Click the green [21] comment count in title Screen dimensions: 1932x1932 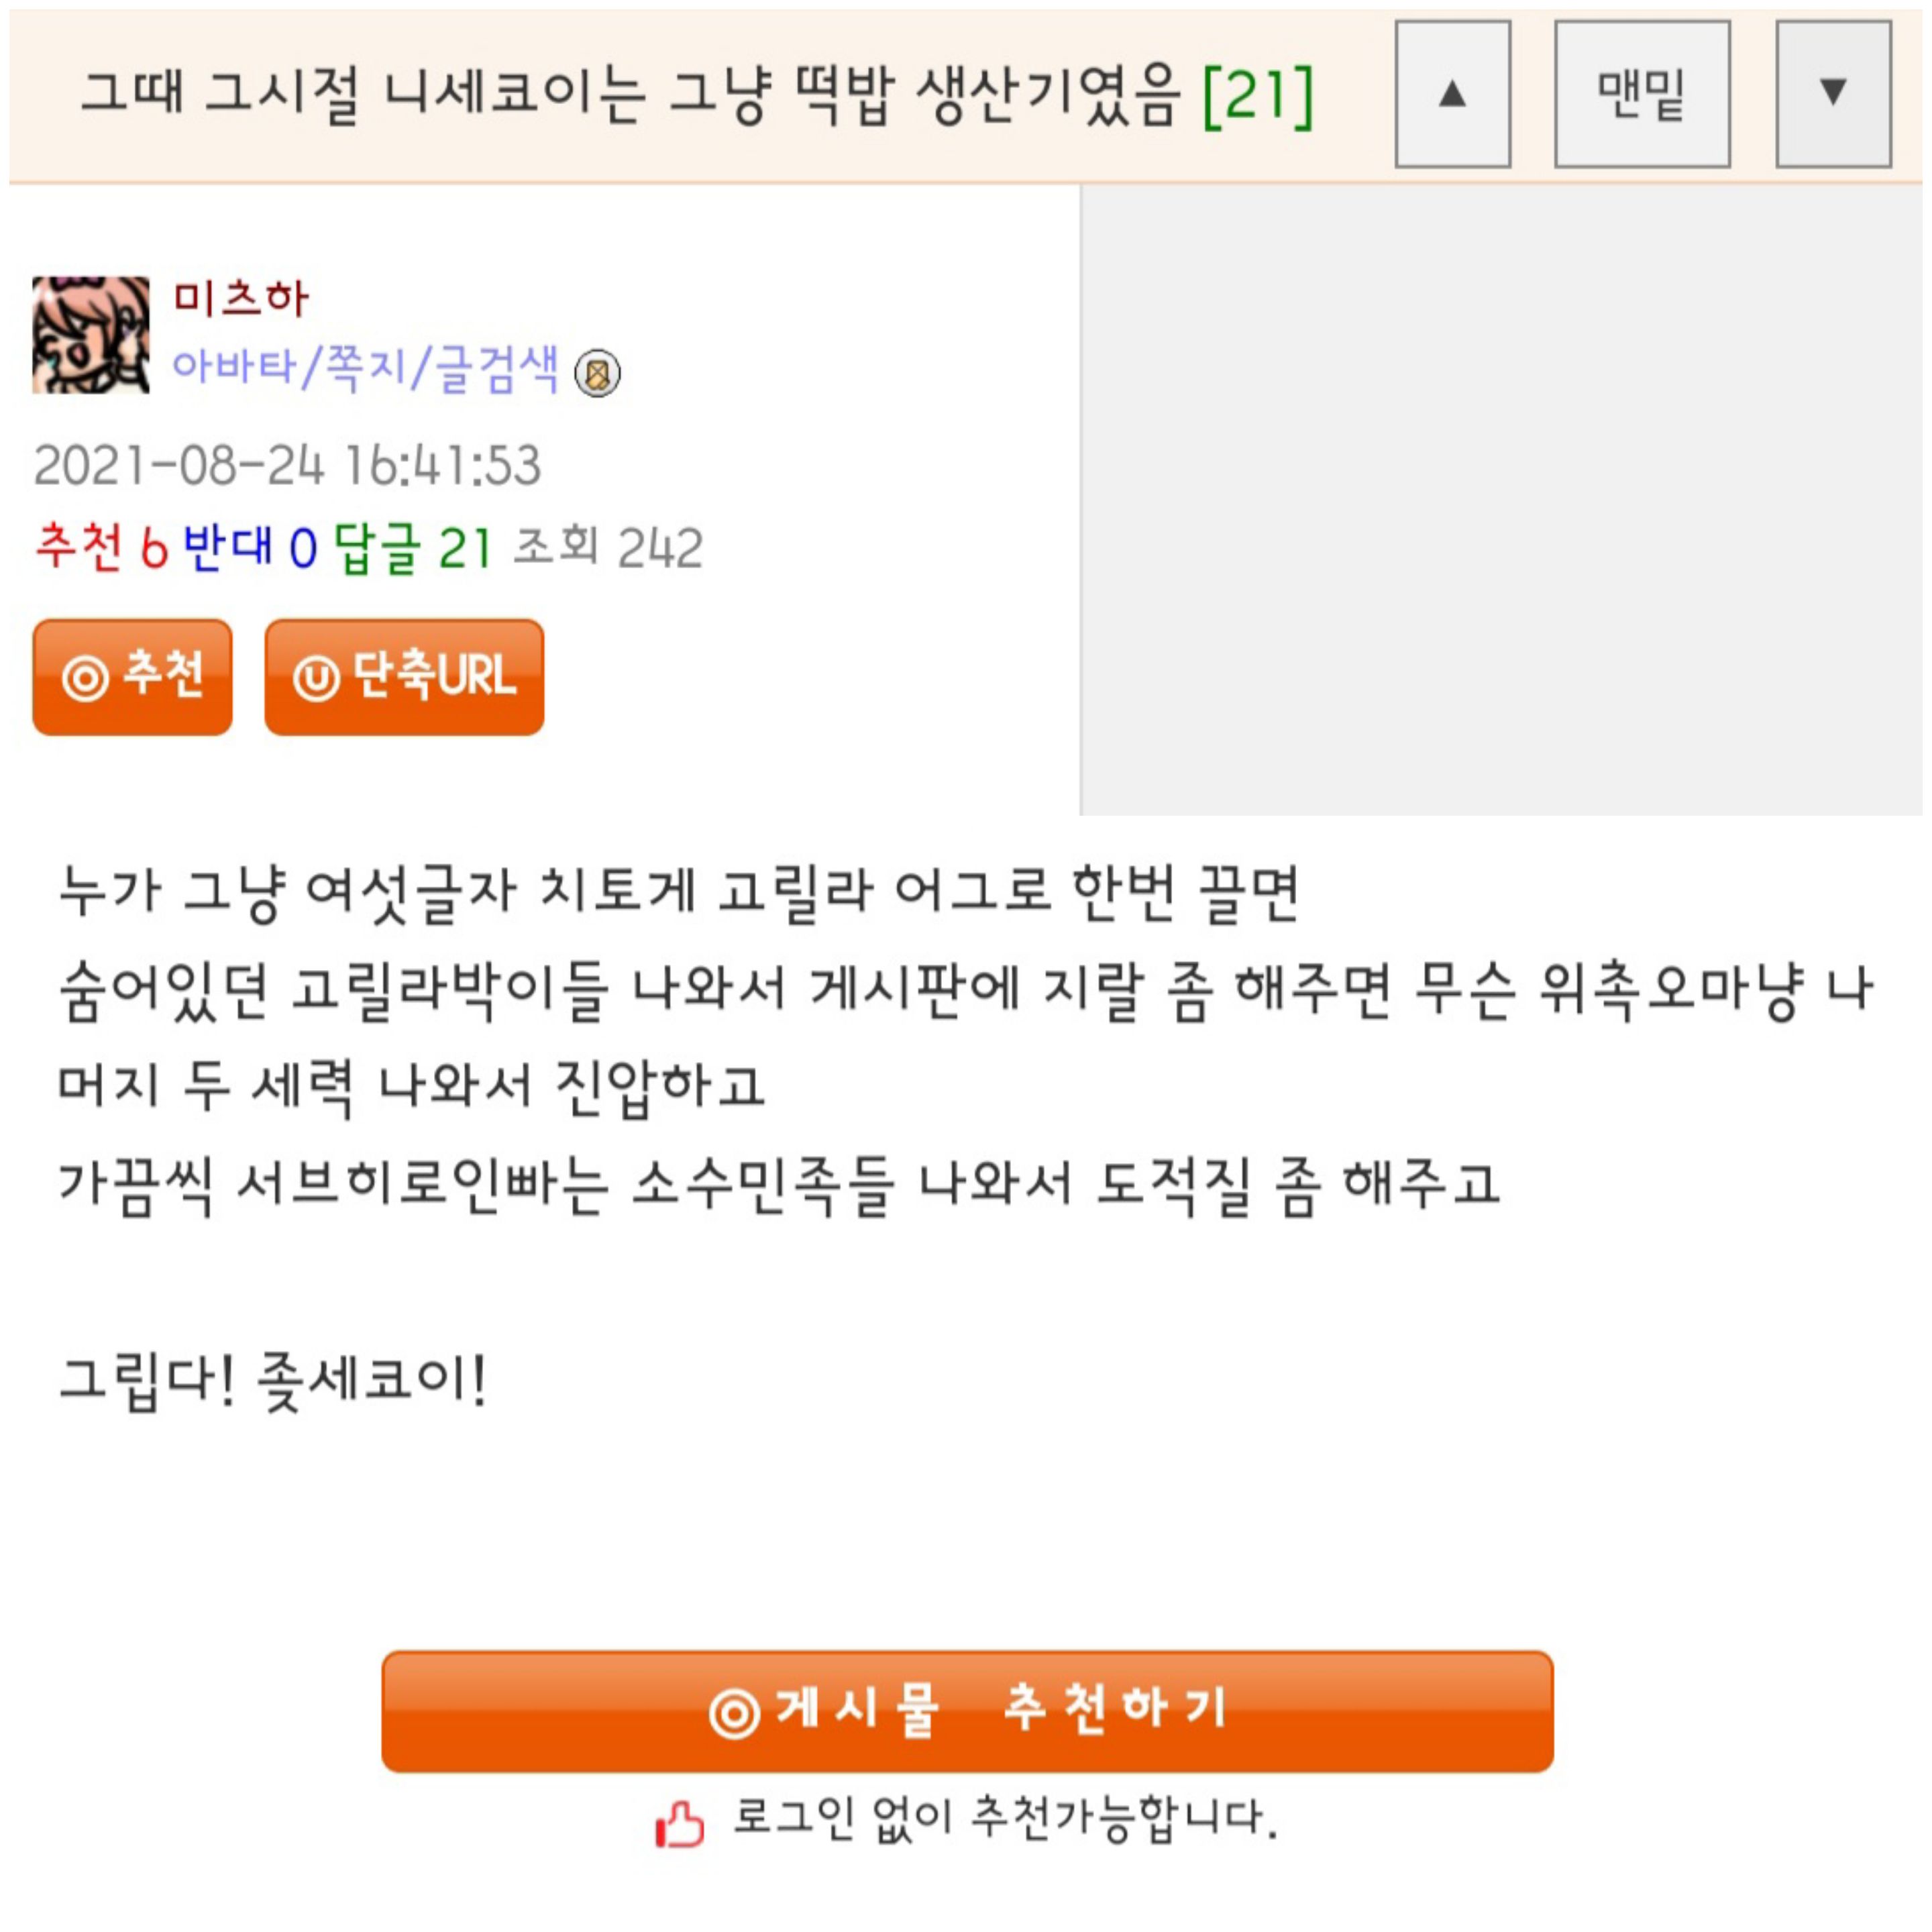pyautogui.click(x=1258, y=96)
